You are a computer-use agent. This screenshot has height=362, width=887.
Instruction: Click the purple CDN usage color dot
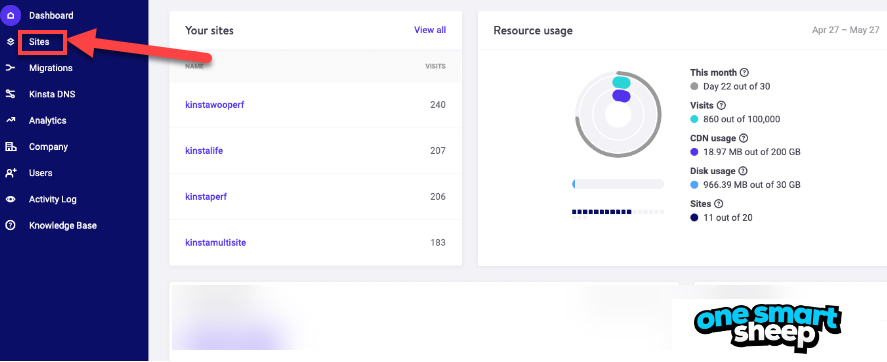tap(694, 152)
